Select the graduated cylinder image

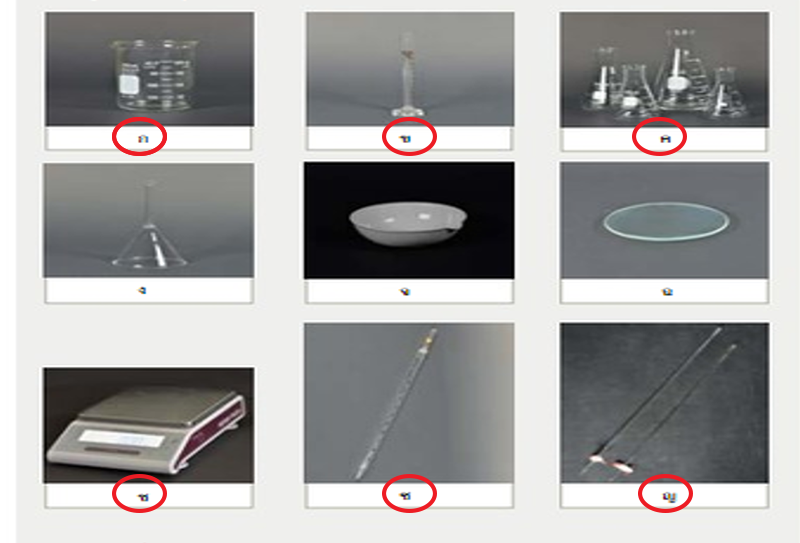tap(410, 69)
